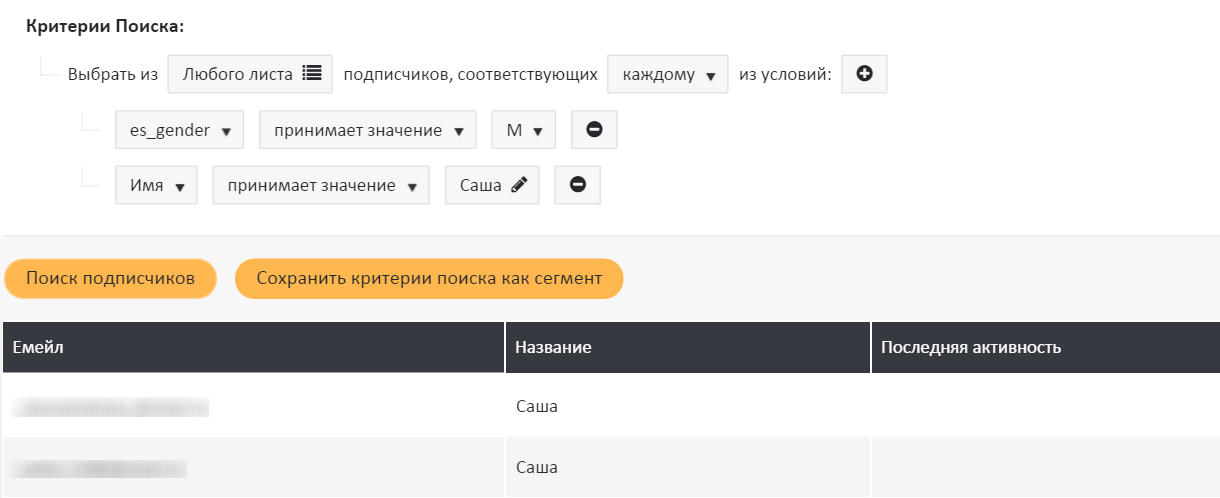Image resolution: width=1220 pixels, height=498 pixels.
Task: Click the Название column header
Action: pos(687,348)
